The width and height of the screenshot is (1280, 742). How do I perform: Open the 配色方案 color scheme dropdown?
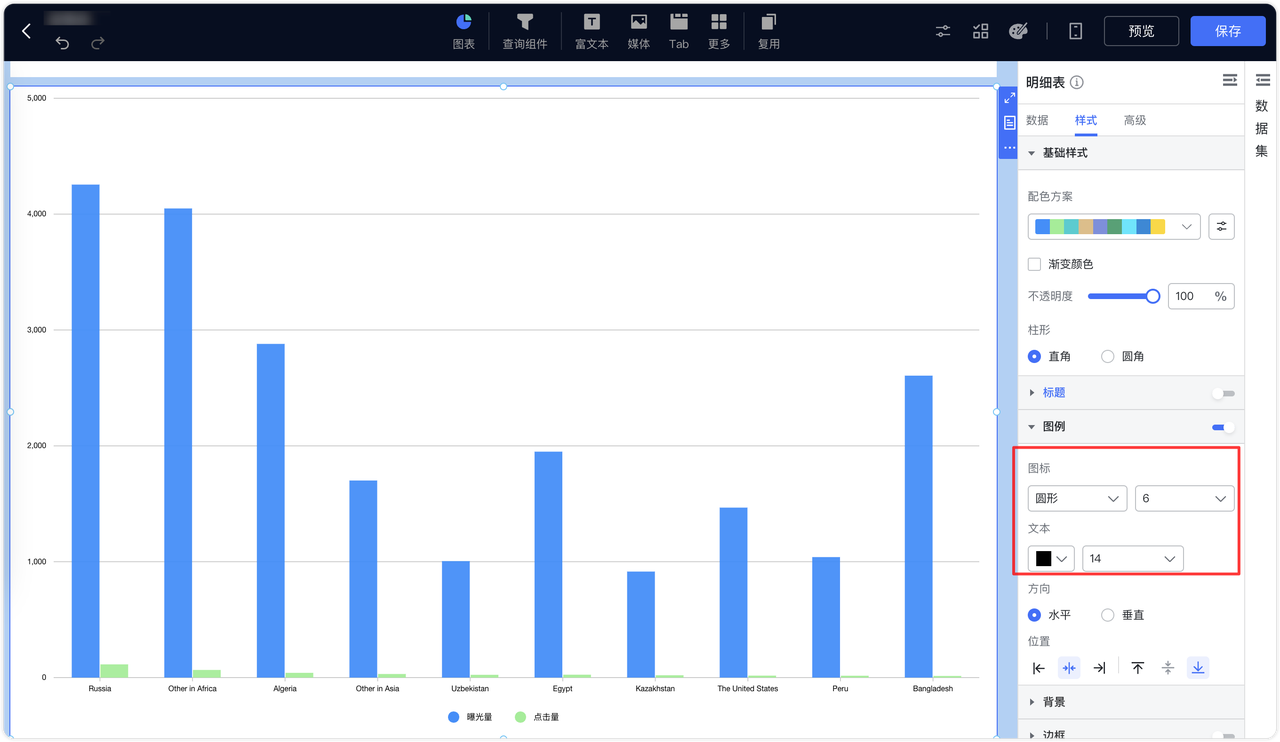click(1114, 227)
